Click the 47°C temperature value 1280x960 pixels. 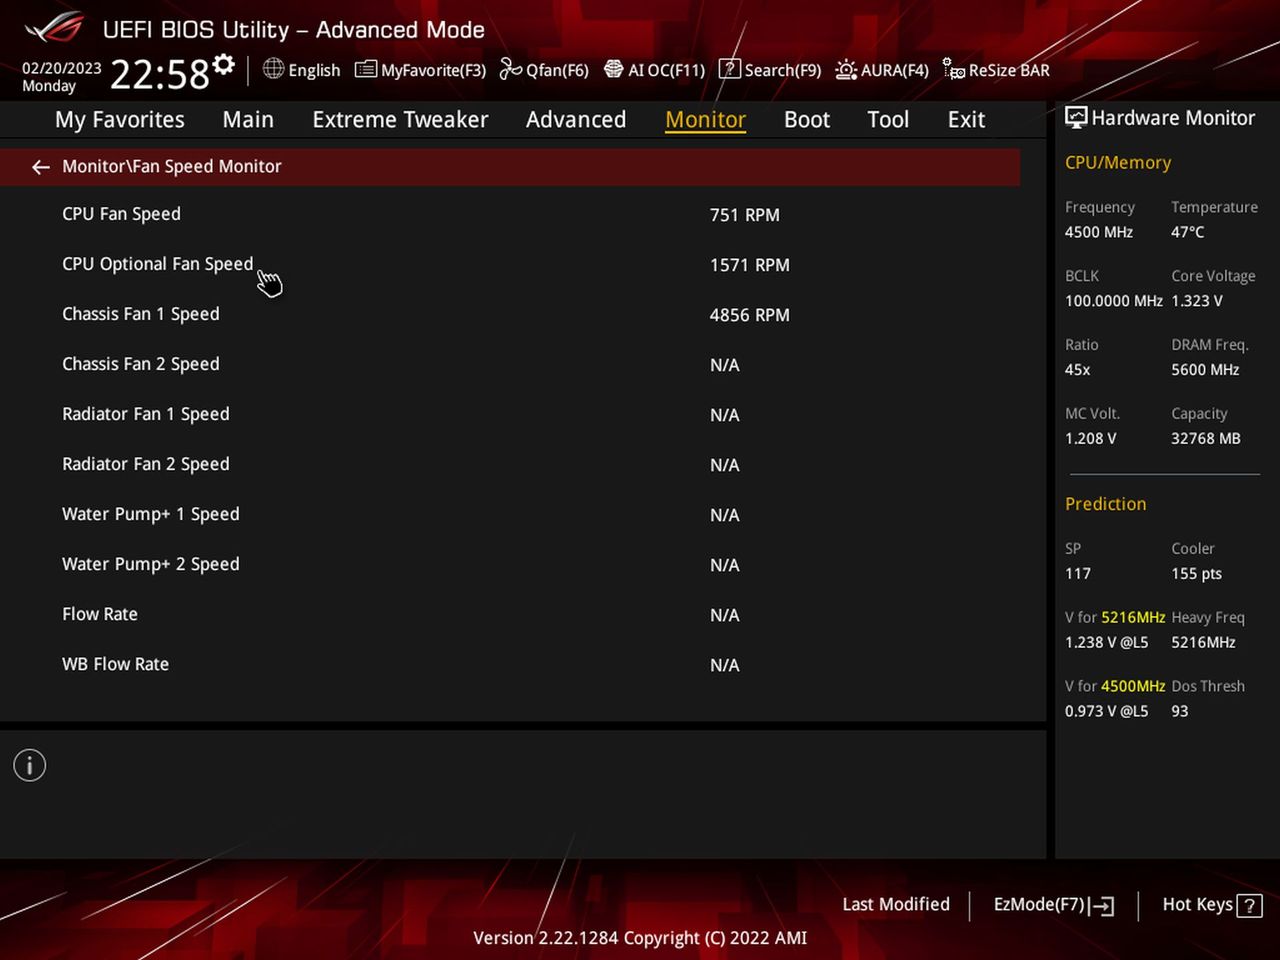[1188, 232]
